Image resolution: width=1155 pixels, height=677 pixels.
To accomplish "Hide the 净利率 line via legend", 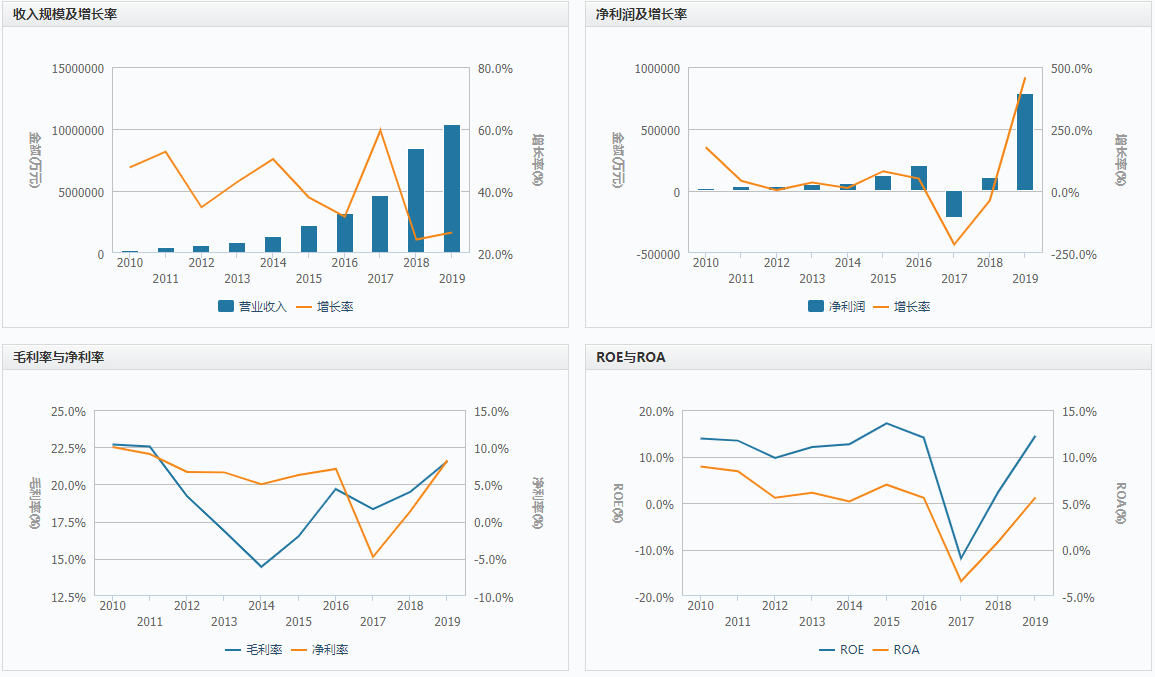I will 320,650.
